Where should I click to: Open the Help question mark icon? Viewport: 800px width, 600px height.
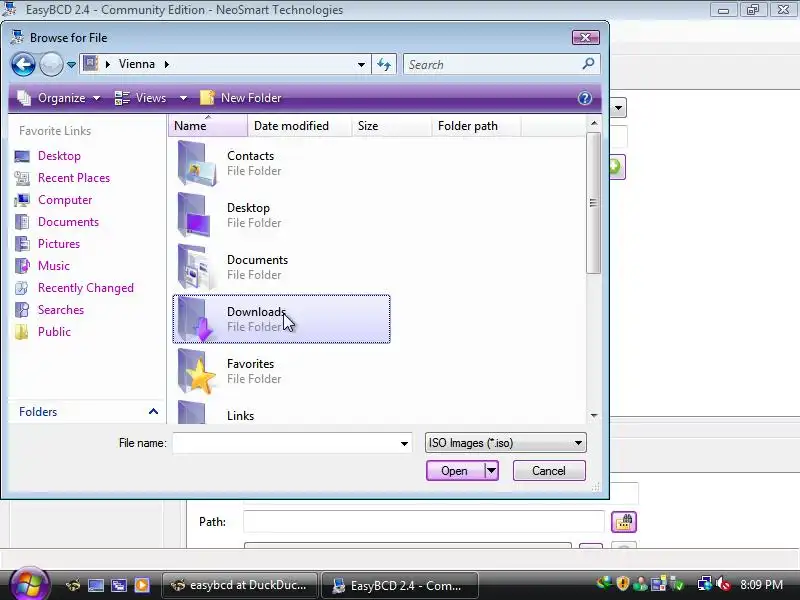(585, 98)
